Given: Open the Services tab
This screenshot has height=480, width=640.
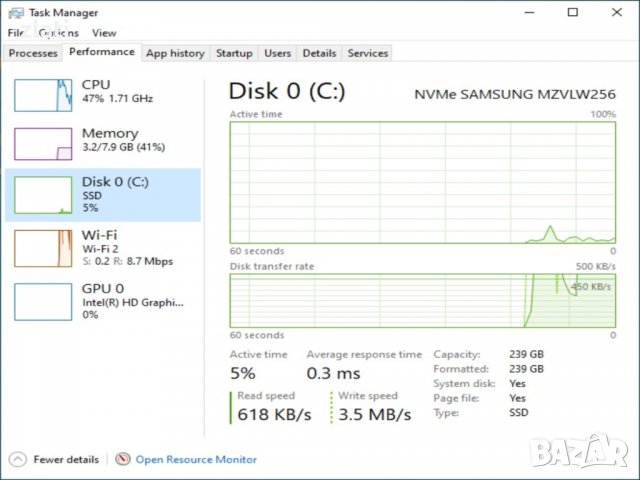Looking at the screenshot, I should [x=367, y=53].
